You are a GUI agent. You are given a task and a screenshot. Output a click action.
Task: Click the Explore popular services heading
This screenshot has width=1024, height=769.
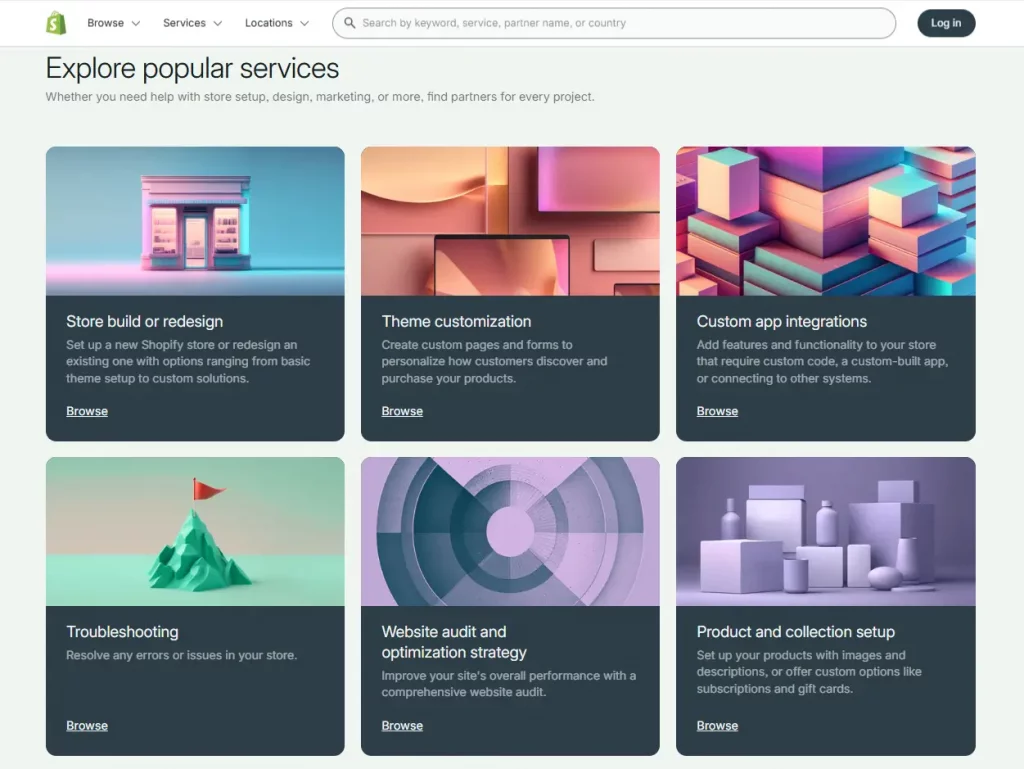click(193, 68)
